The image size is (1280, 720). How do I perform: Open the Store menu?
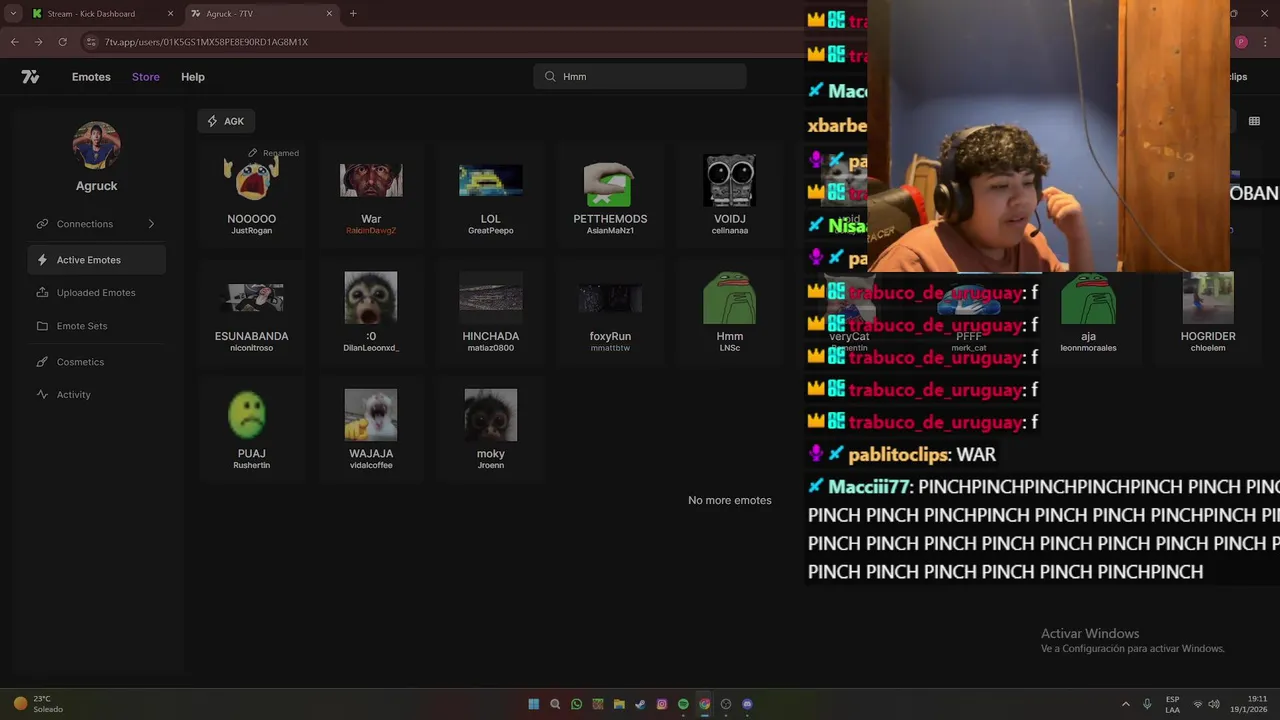(146, 77)
